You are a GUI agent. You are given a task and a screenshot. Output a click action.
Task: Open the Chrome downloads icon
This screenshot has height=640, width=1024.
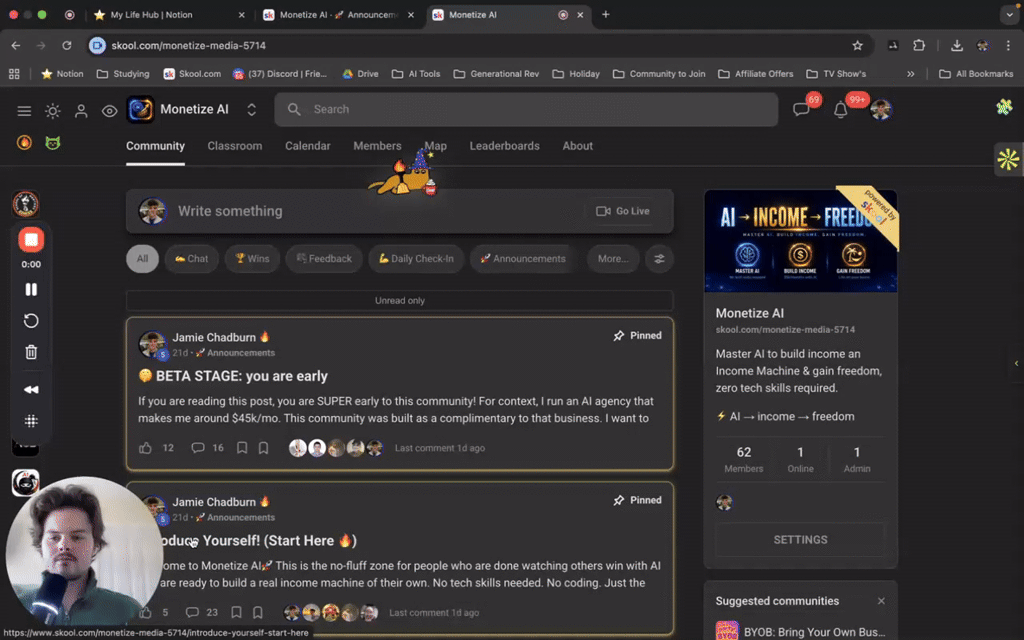(x=957, y=46)
